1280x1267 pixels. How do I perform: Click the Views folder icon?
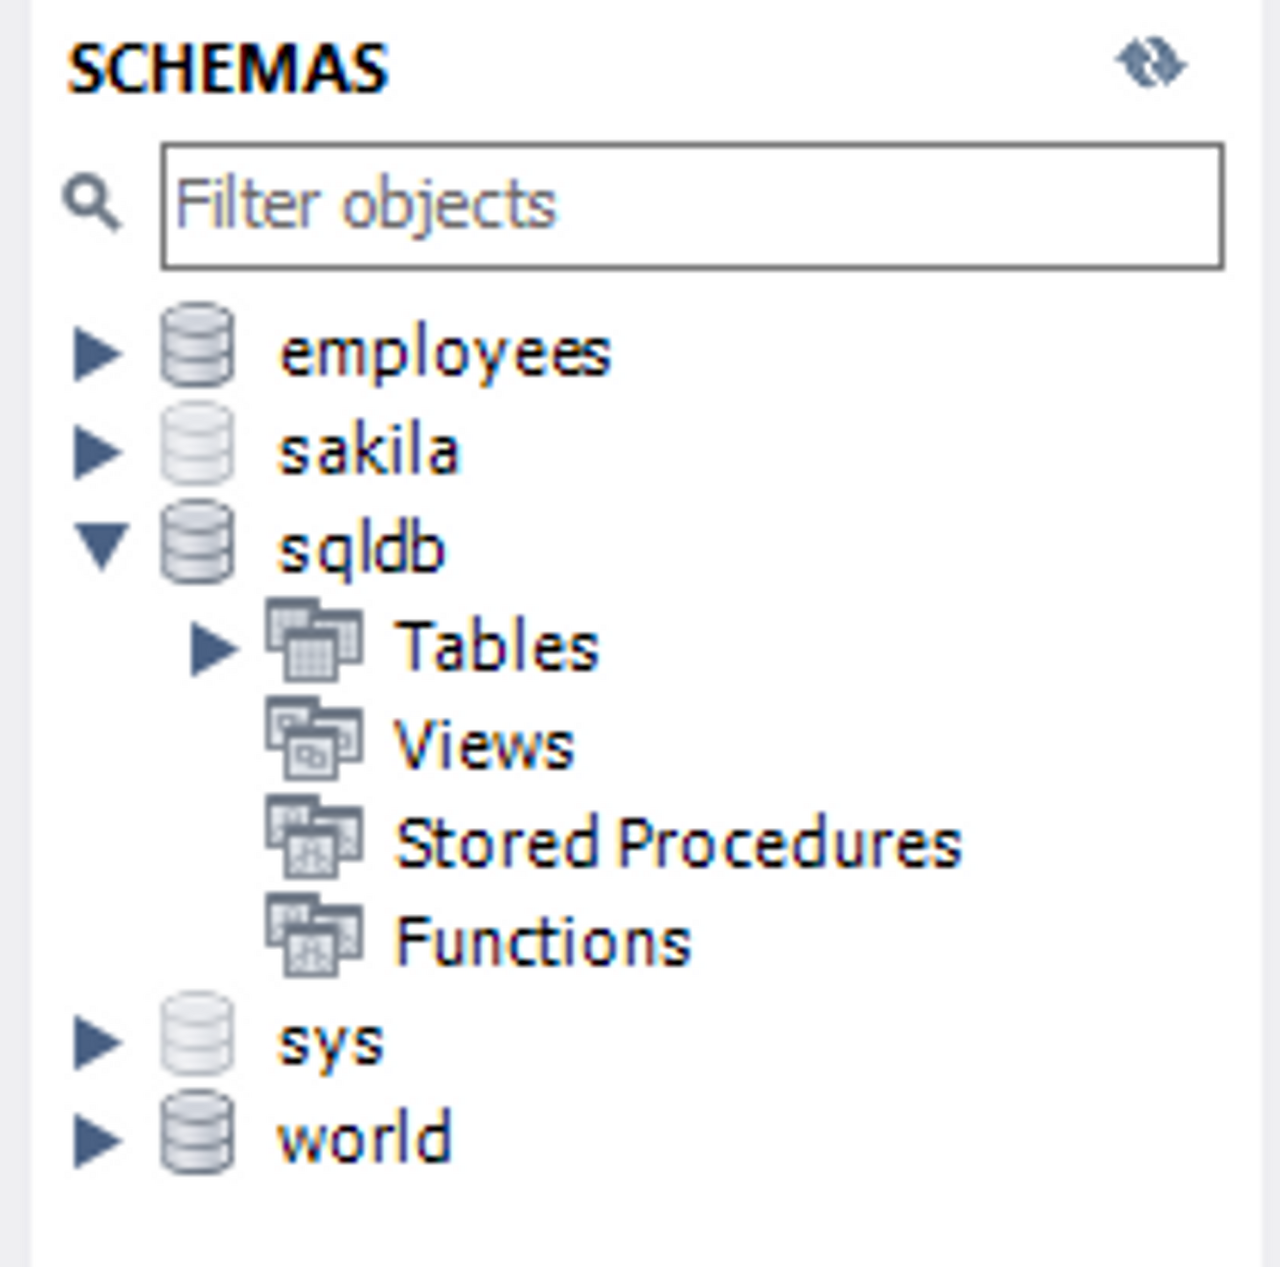pos(314,740)
